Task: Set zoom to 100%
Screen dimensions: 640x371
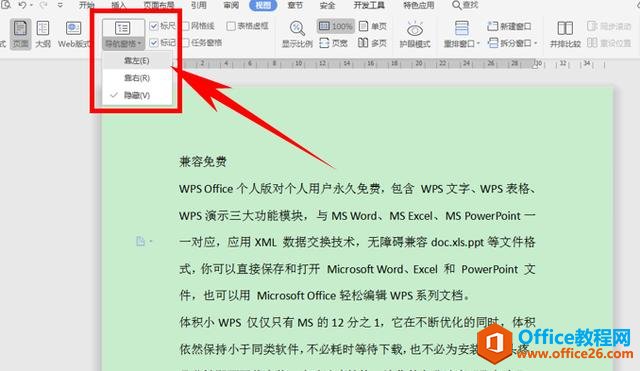Action: coord(336,27)
